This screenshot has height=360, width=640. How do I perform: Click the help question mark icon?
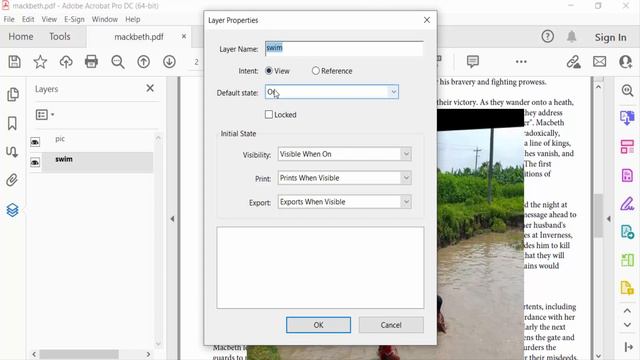[x=547, y=37]
